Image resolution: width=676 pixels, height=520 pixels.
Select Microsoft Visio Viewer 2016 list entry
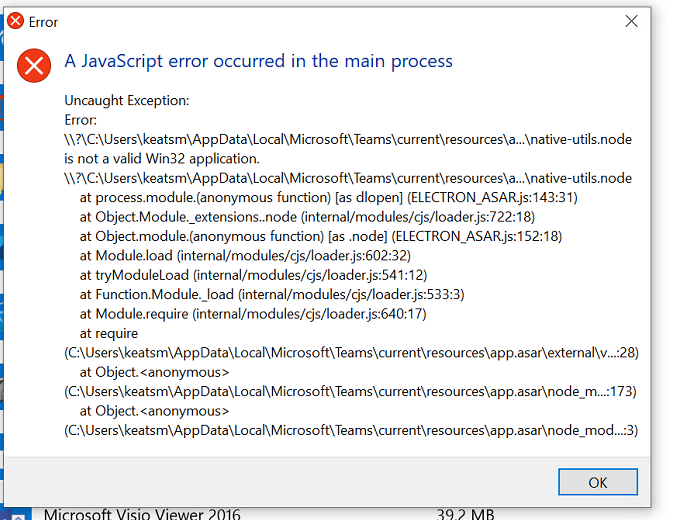point(142,514)
